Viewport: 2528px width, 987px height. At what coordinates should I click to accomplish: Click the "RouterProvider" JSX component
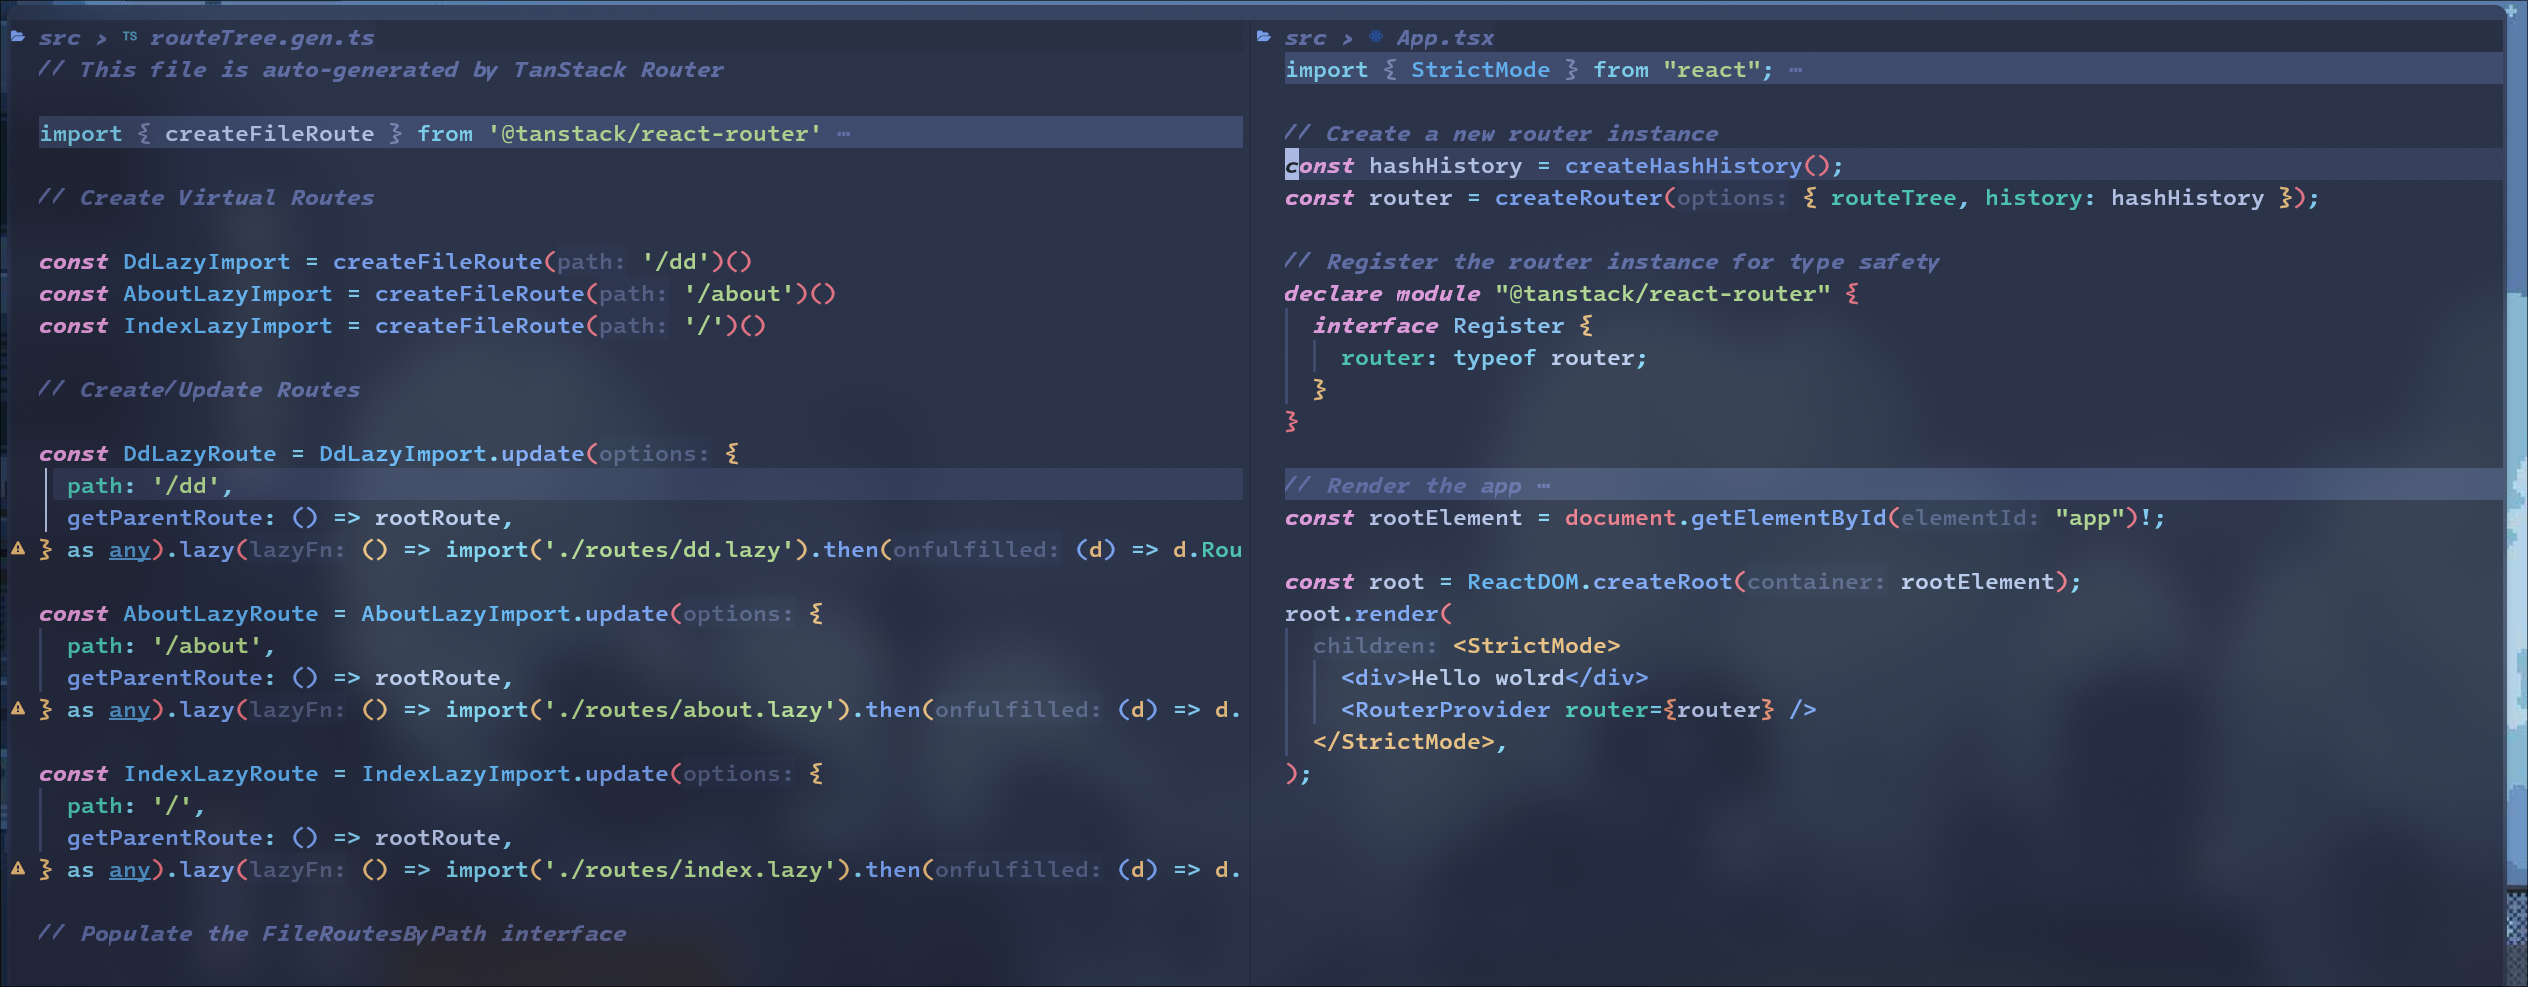click(x=1452, y=710)
